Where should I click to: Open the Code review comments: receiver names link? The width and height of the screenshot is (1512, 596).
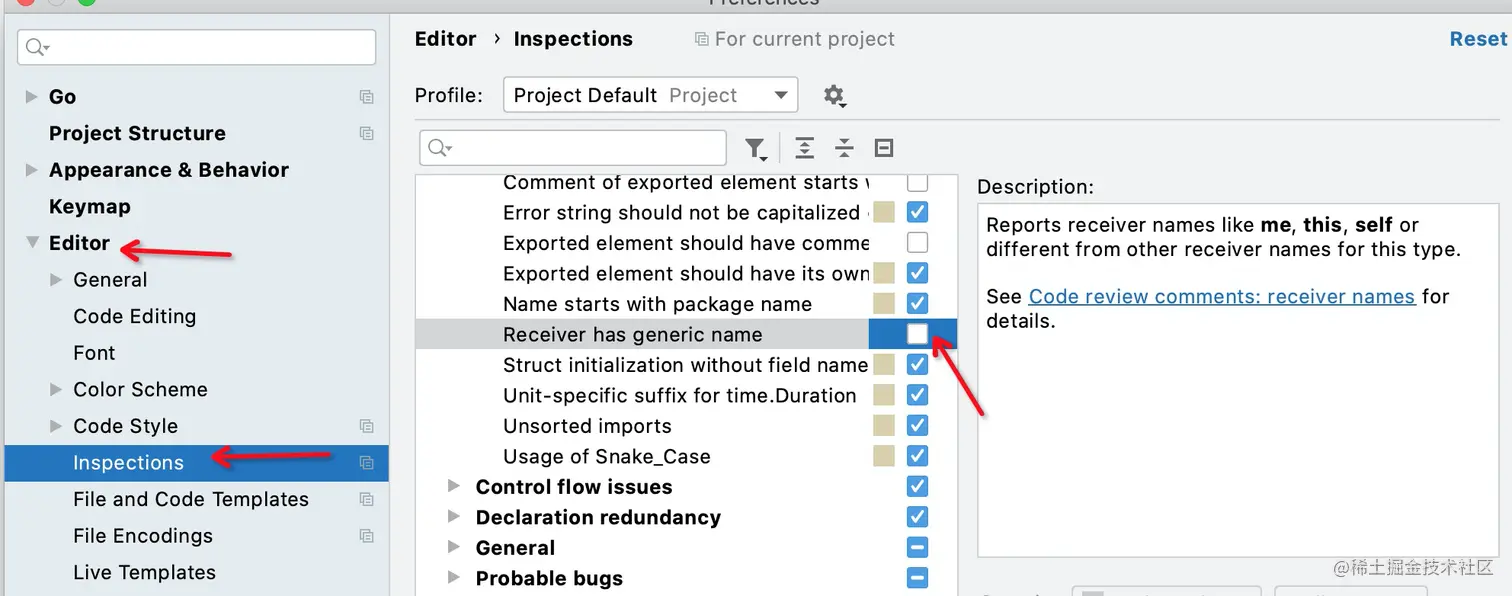pyautogui.click(x=1221, y=296)
